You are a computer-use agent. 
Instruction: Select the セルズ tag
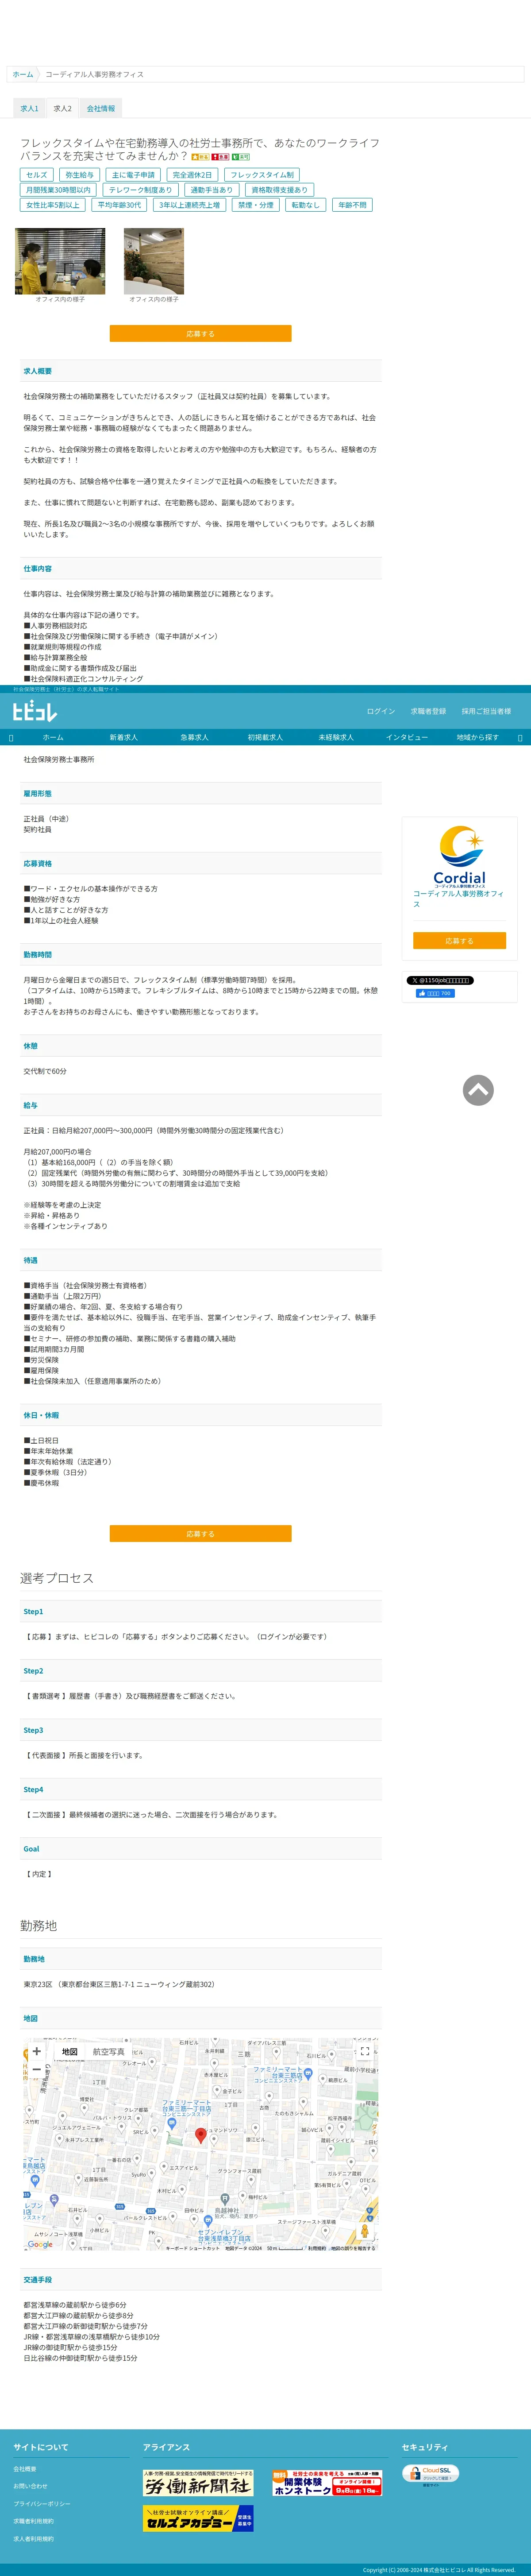37,175
